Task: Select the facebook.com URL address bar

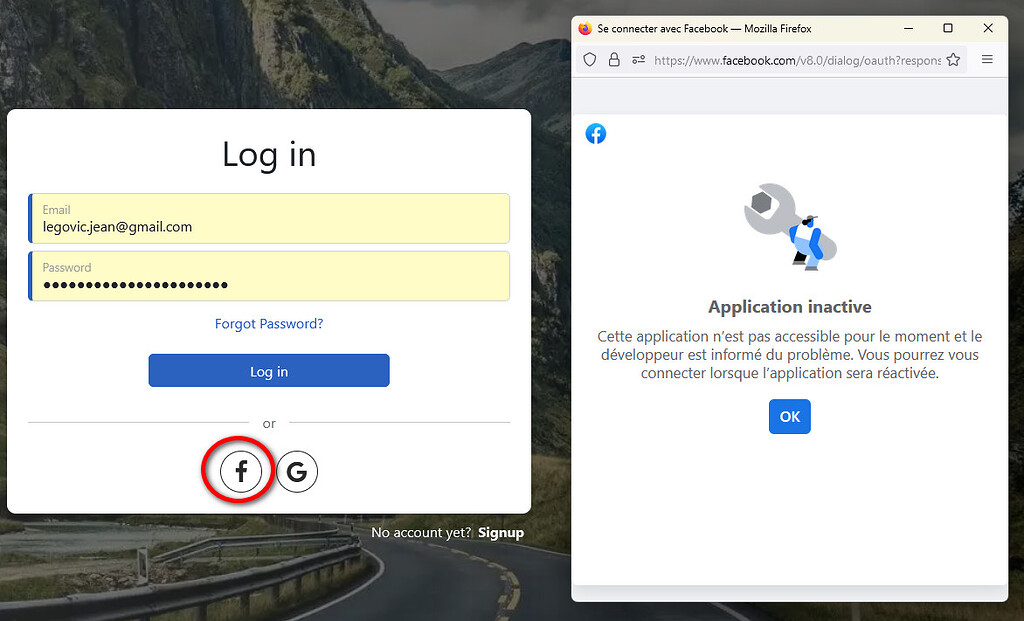Action: tap(796, 60)
